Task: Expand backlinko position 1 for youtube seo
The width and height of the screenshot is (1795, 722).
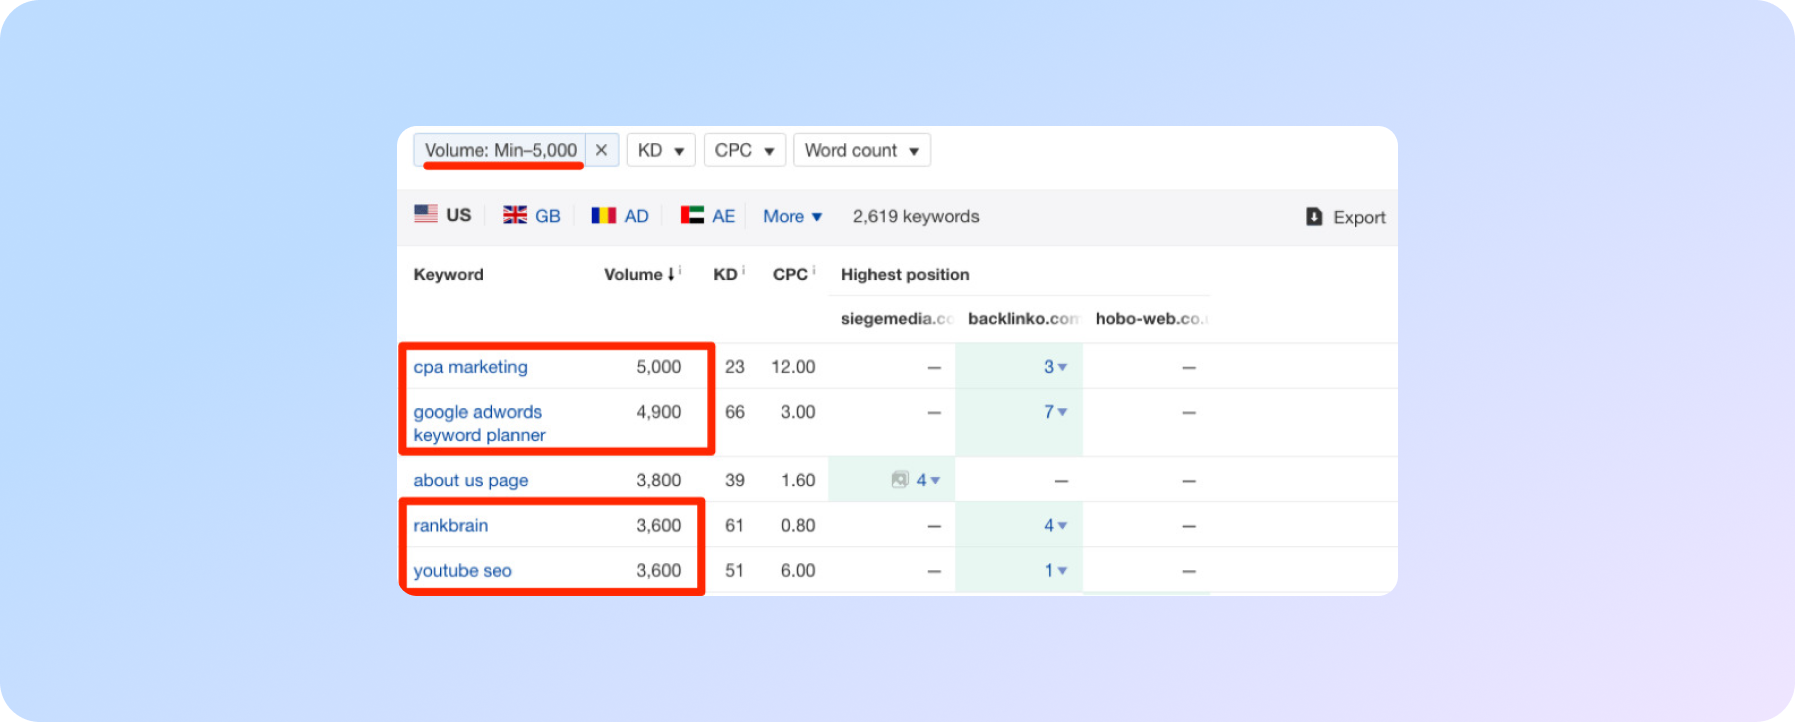Action: pos(1055,570)
